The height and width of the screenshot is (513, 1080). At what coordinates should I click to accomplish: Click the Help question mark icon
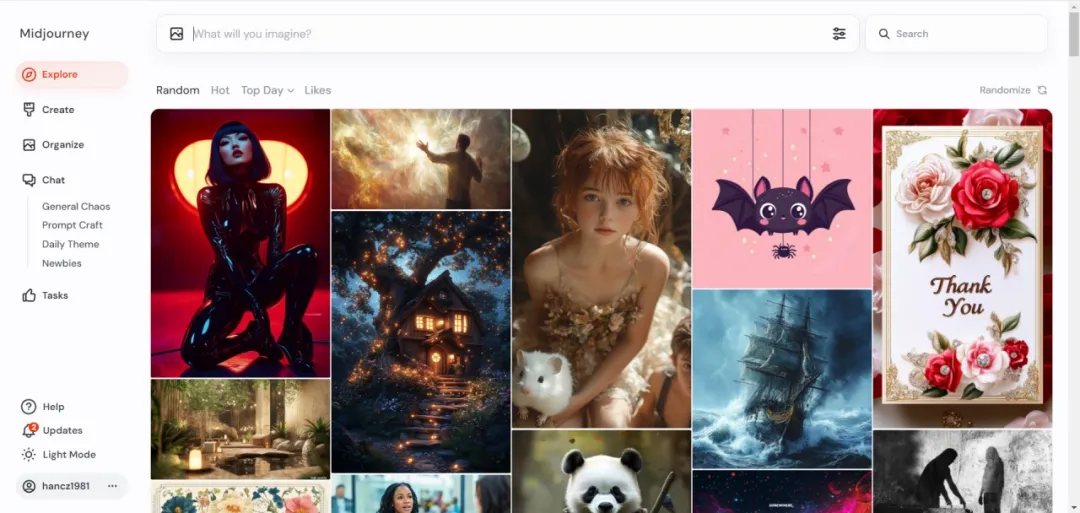29,407
